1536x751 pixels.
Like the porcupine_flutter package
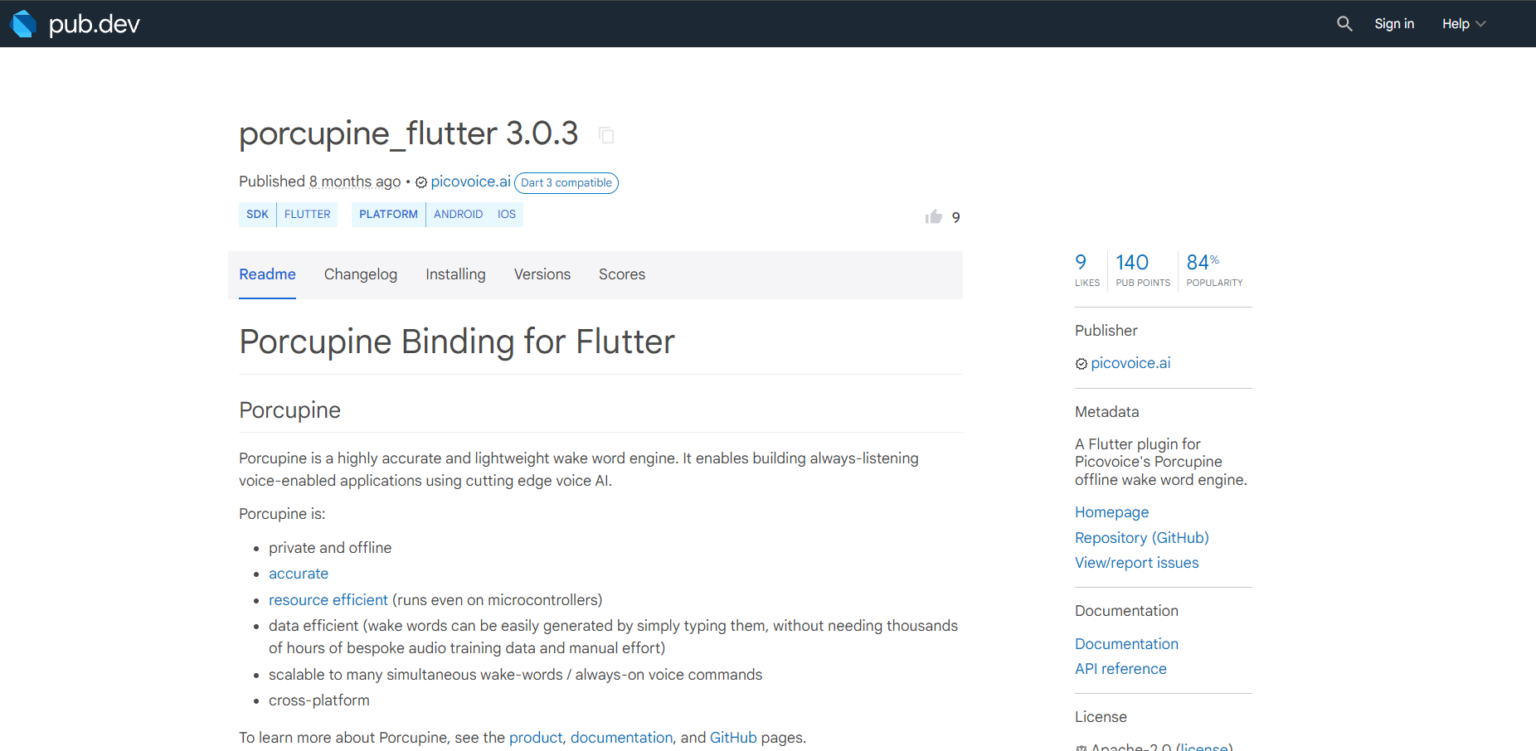tap(933, 216)
